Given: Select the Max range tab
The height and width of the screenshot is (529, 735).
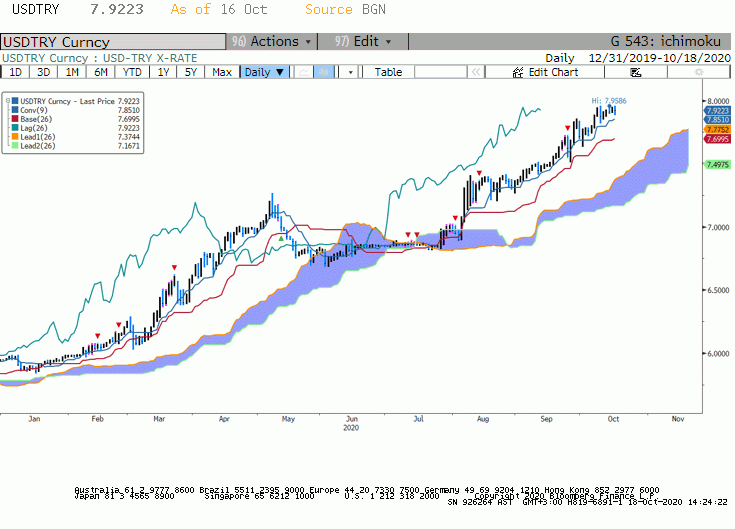Looking at the screenshot, I should coord(222,72).
